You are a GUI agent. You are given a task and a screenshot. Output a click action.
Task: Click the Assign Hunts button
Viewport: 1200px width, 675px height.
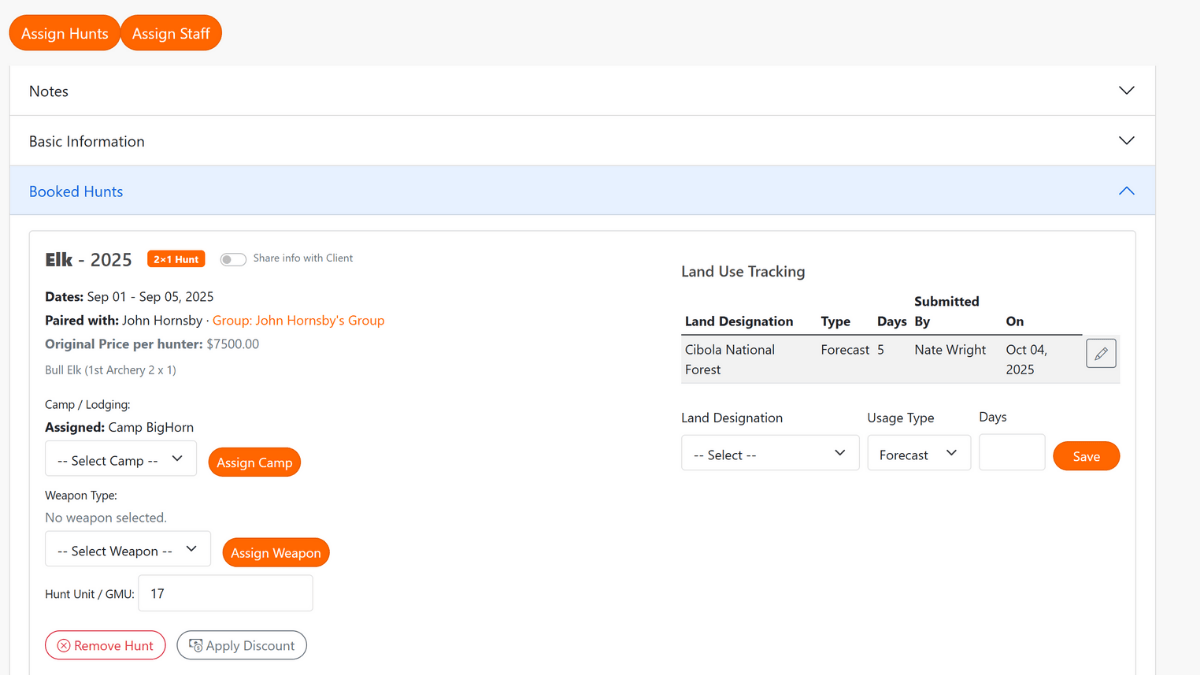coord(65,33)
